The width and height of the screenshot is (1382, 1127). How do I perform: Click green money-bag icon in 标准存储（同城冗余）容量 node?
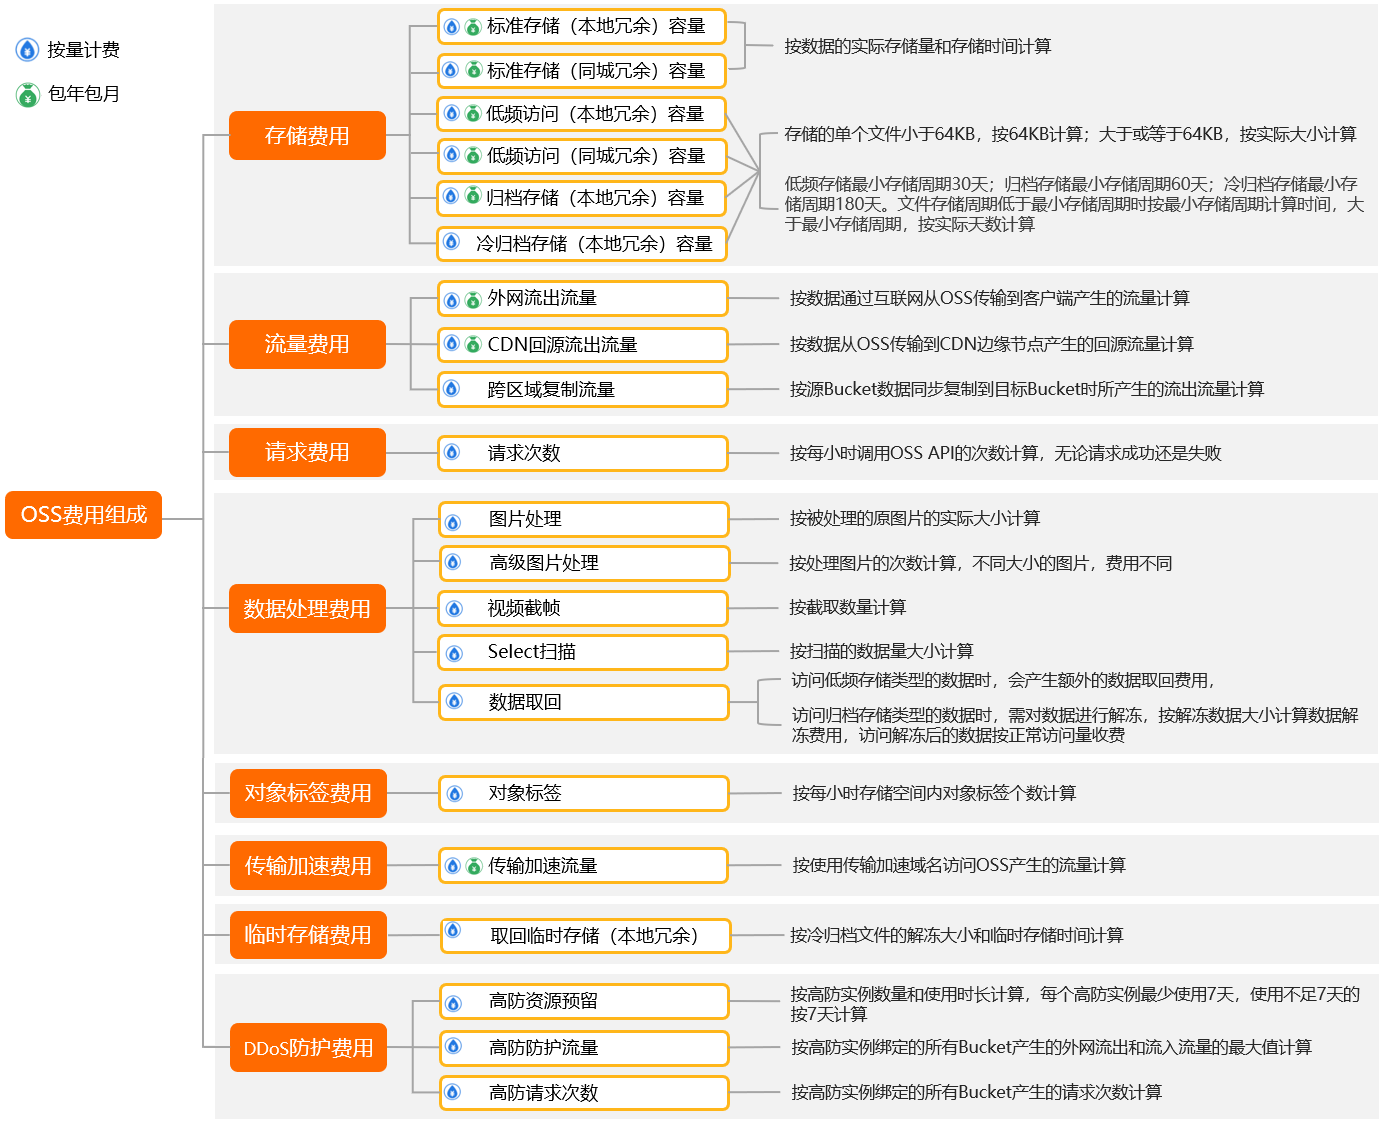coord(473,70)
